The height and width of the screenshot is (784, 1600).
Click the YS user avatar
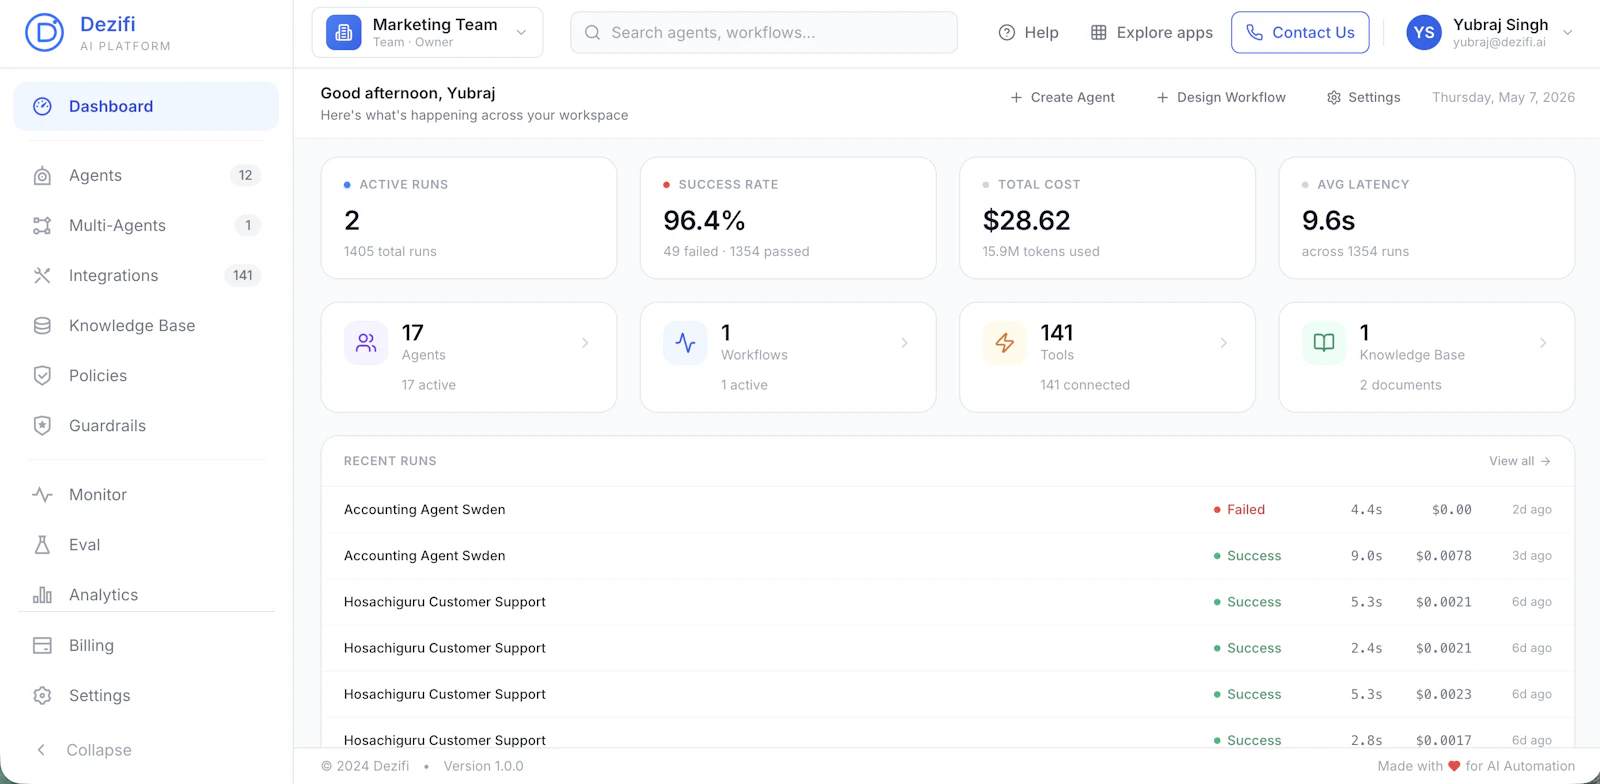[x=1424, y=33]
